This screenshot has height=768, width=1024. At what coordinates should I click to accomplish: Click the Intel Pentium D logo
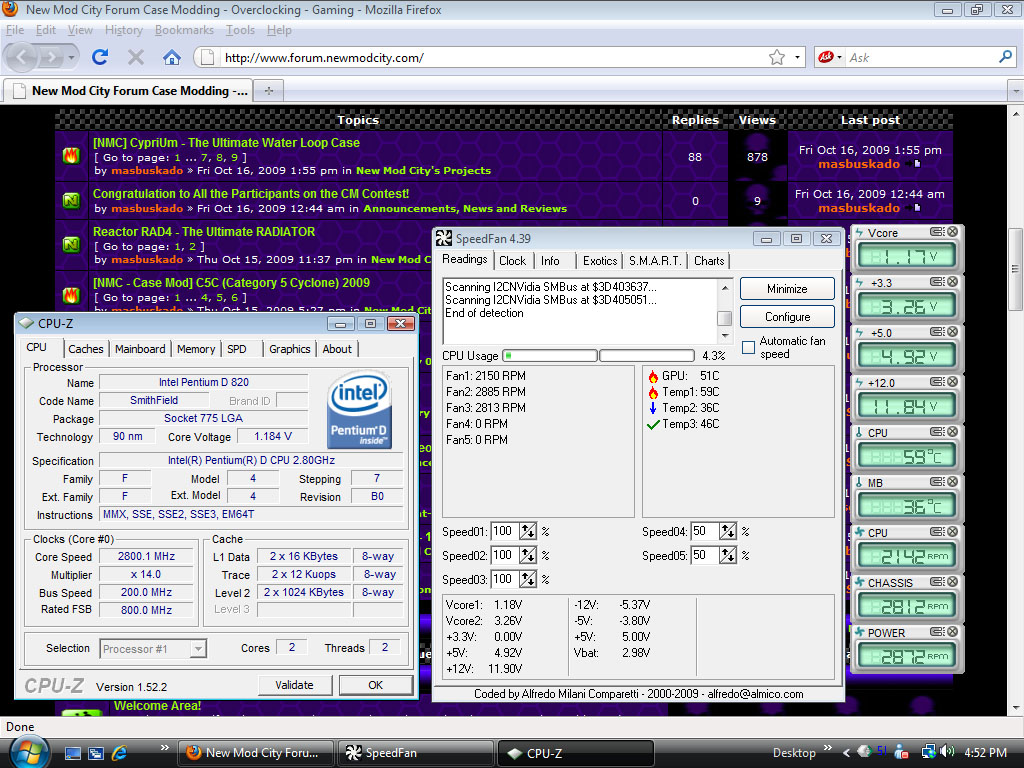point(360,410)
